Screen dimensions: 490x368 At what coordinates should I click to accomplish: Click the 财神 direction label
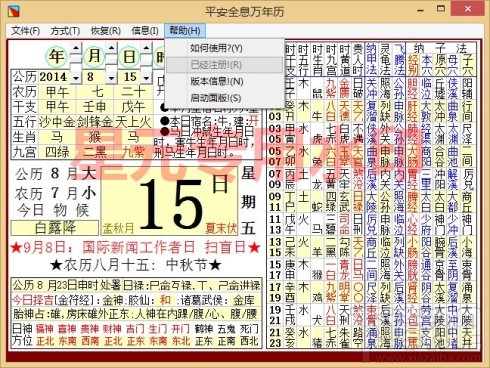click(113, 329)
